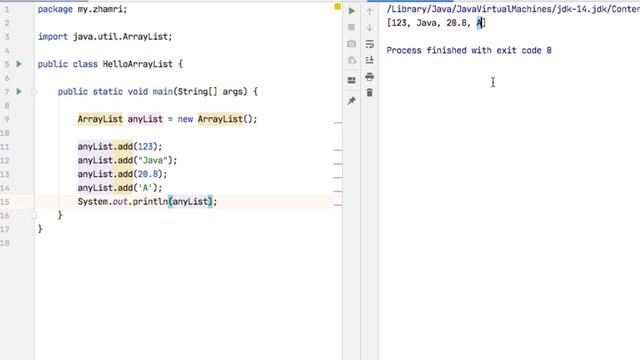Click the Exit icon below the camera
Screen dimensions: 640x360
tap(351, 60)
